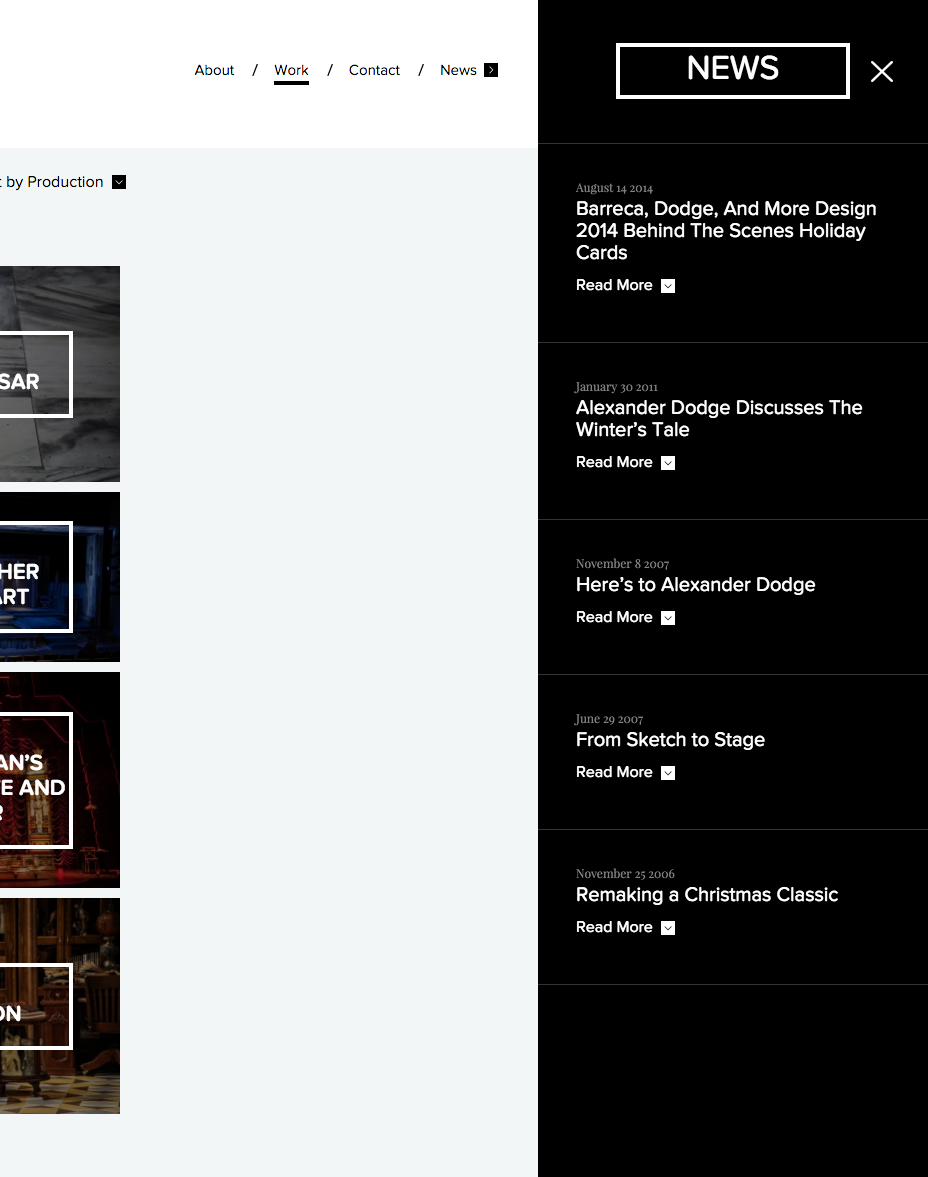
Task: Click chevron icon under Remaking a Christmas Classic
Action: (x=668, y=928)
